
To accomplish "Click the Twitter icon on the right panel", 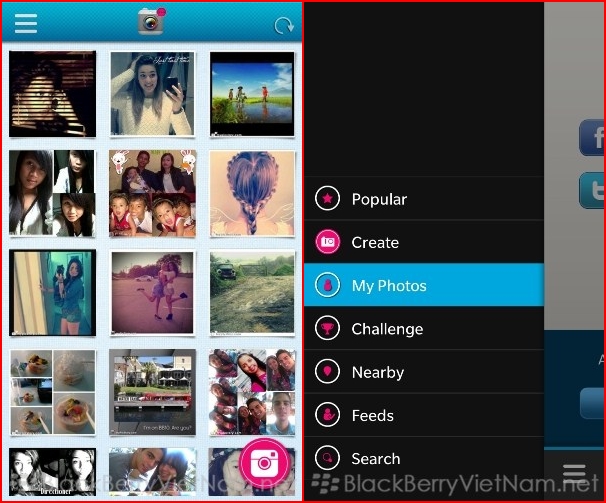I will [x=592, y=190].
